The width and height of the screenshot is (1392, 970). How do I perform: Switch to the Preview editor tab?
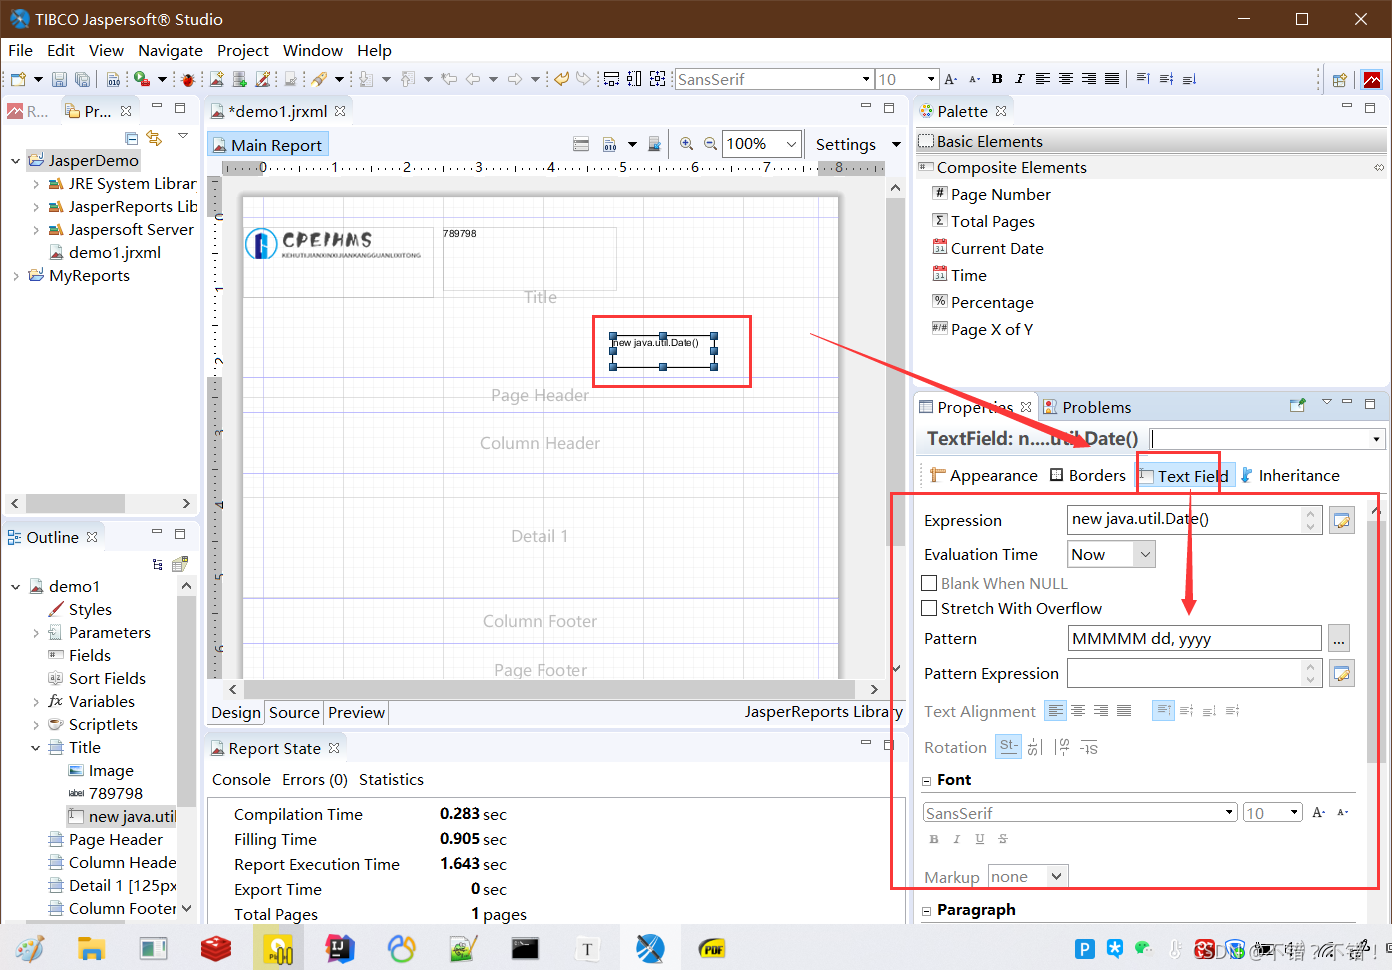coord(356,712)
